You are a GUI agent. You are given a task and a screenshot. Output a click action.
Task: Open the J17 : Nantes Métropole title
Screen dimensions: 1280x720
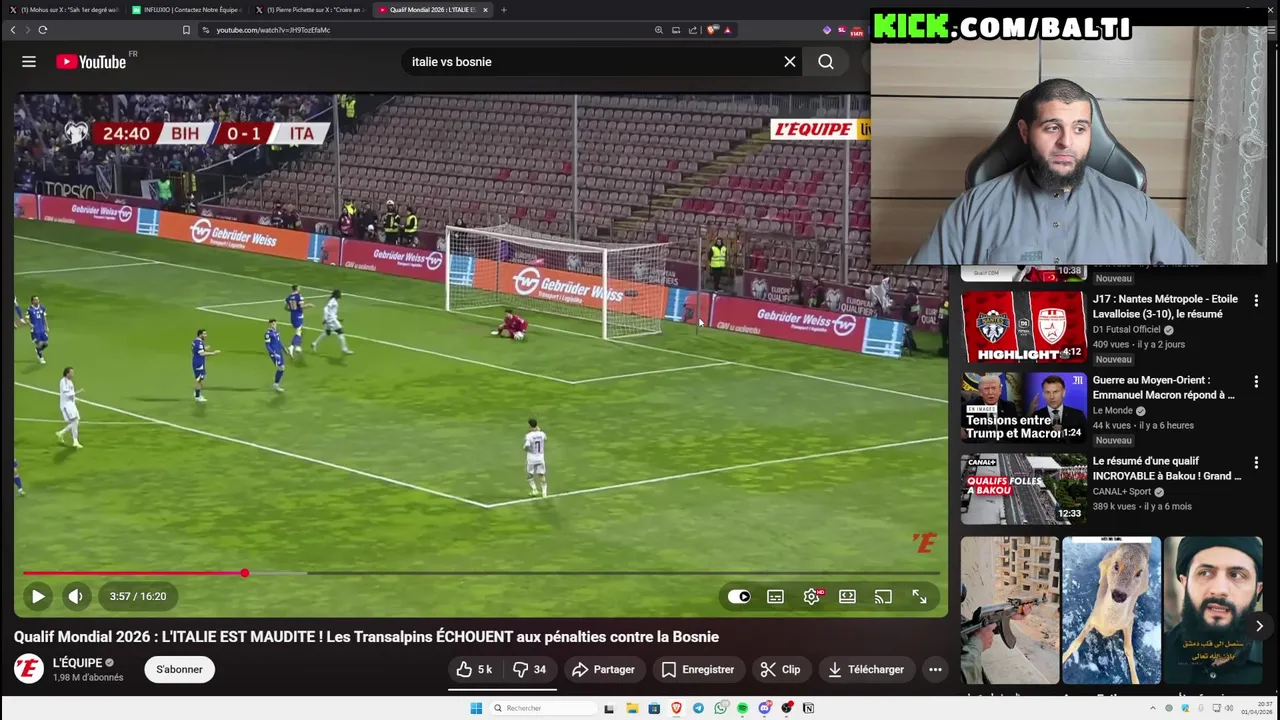(1165, 306)
